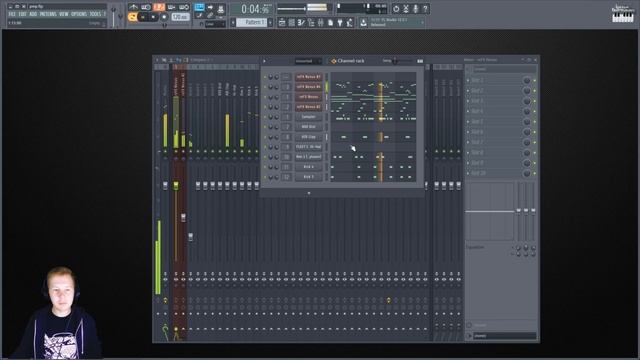
Task: Click the add channel plus button
Action: point(309,193)
